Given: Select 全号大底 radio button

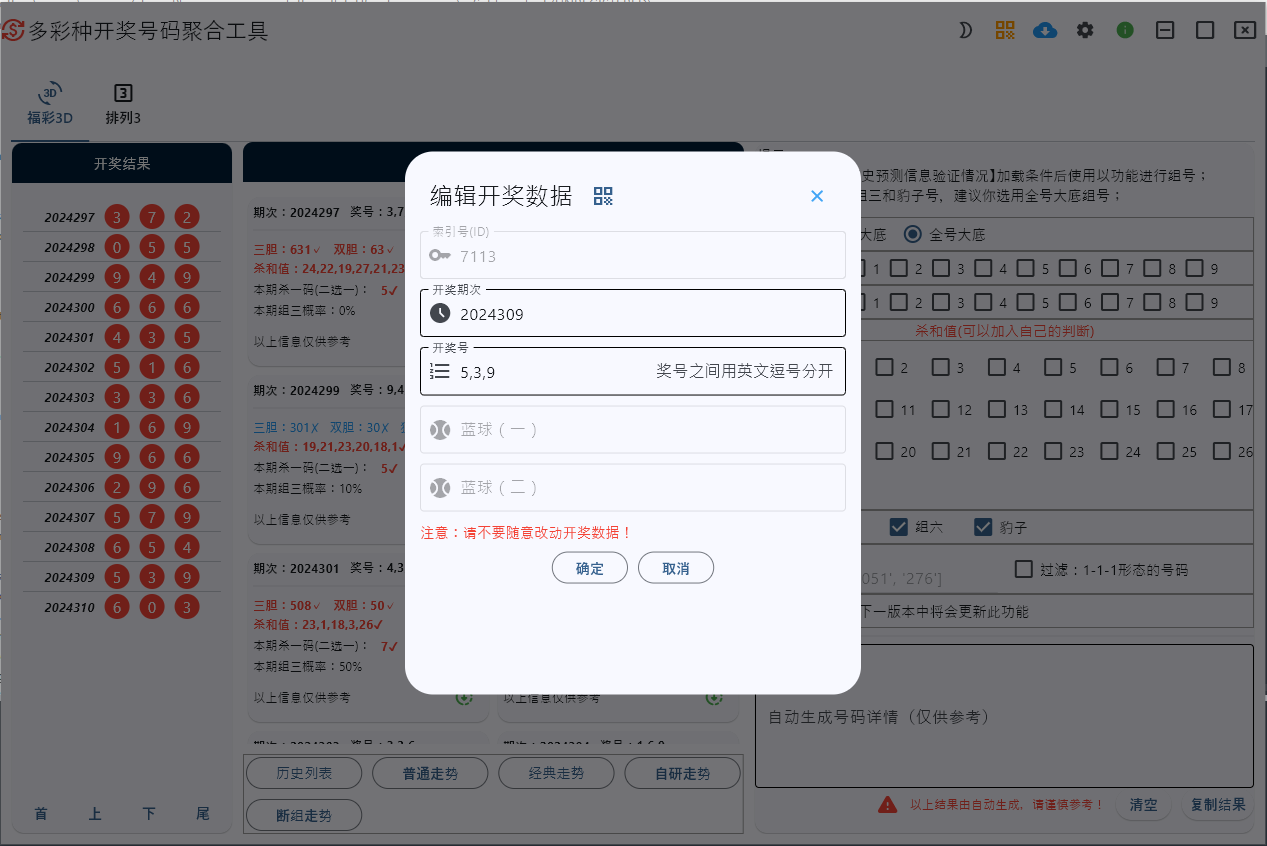Looking at the screenshot, I should click(x=912, y=234).
